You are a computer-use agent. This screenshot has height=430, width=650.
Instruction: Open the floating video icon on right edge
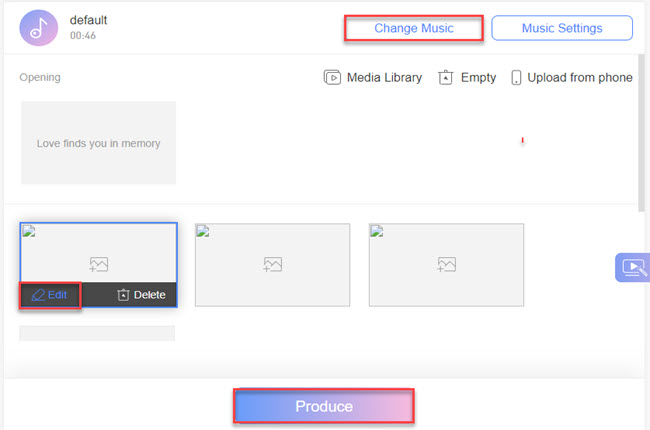point(633,268)
